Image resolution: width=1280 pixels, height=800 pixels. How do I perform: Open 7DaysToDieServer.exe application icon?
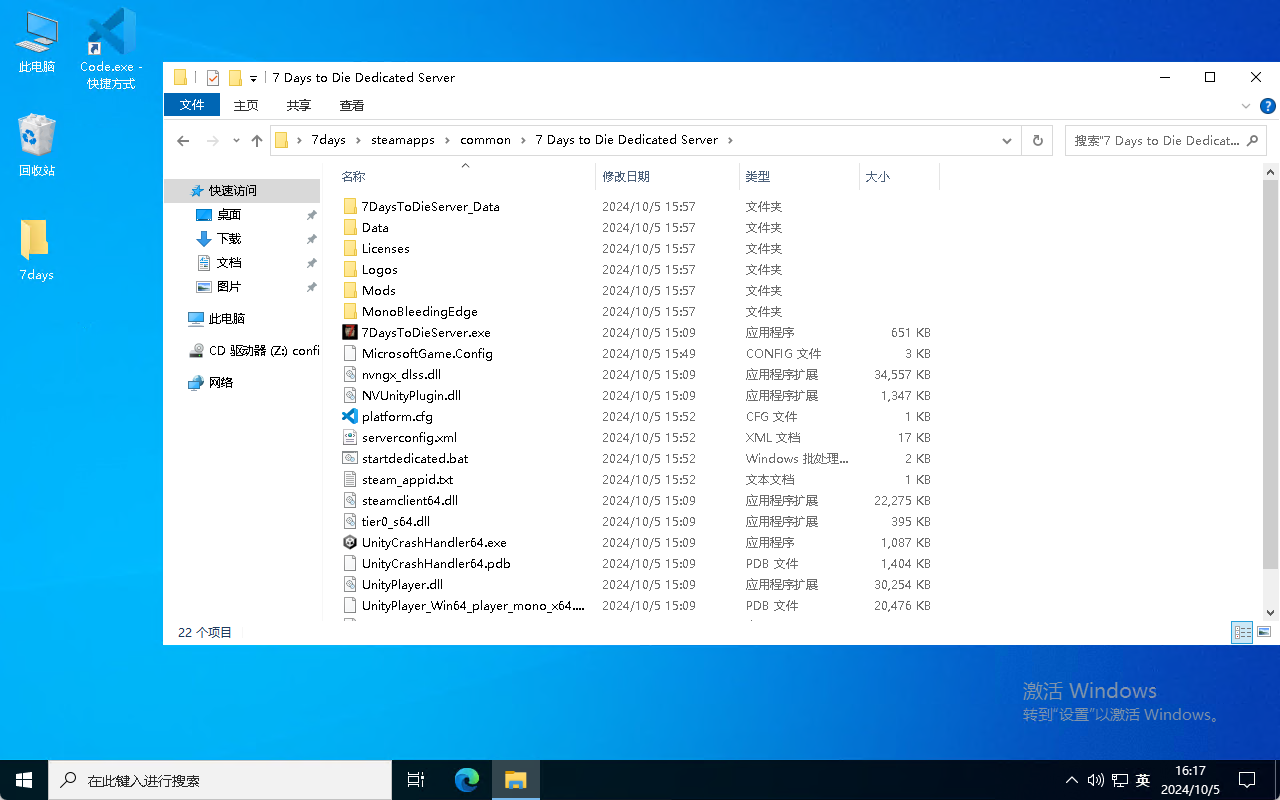350,332
